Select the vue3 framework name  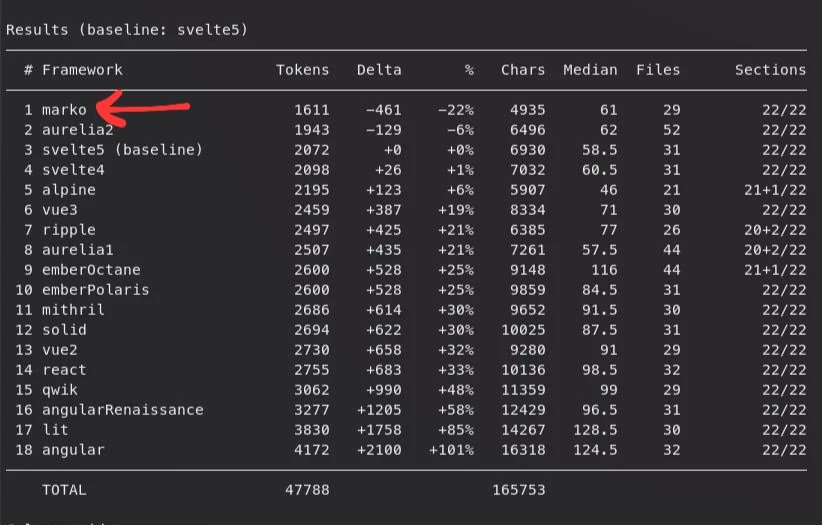point(60,210)
